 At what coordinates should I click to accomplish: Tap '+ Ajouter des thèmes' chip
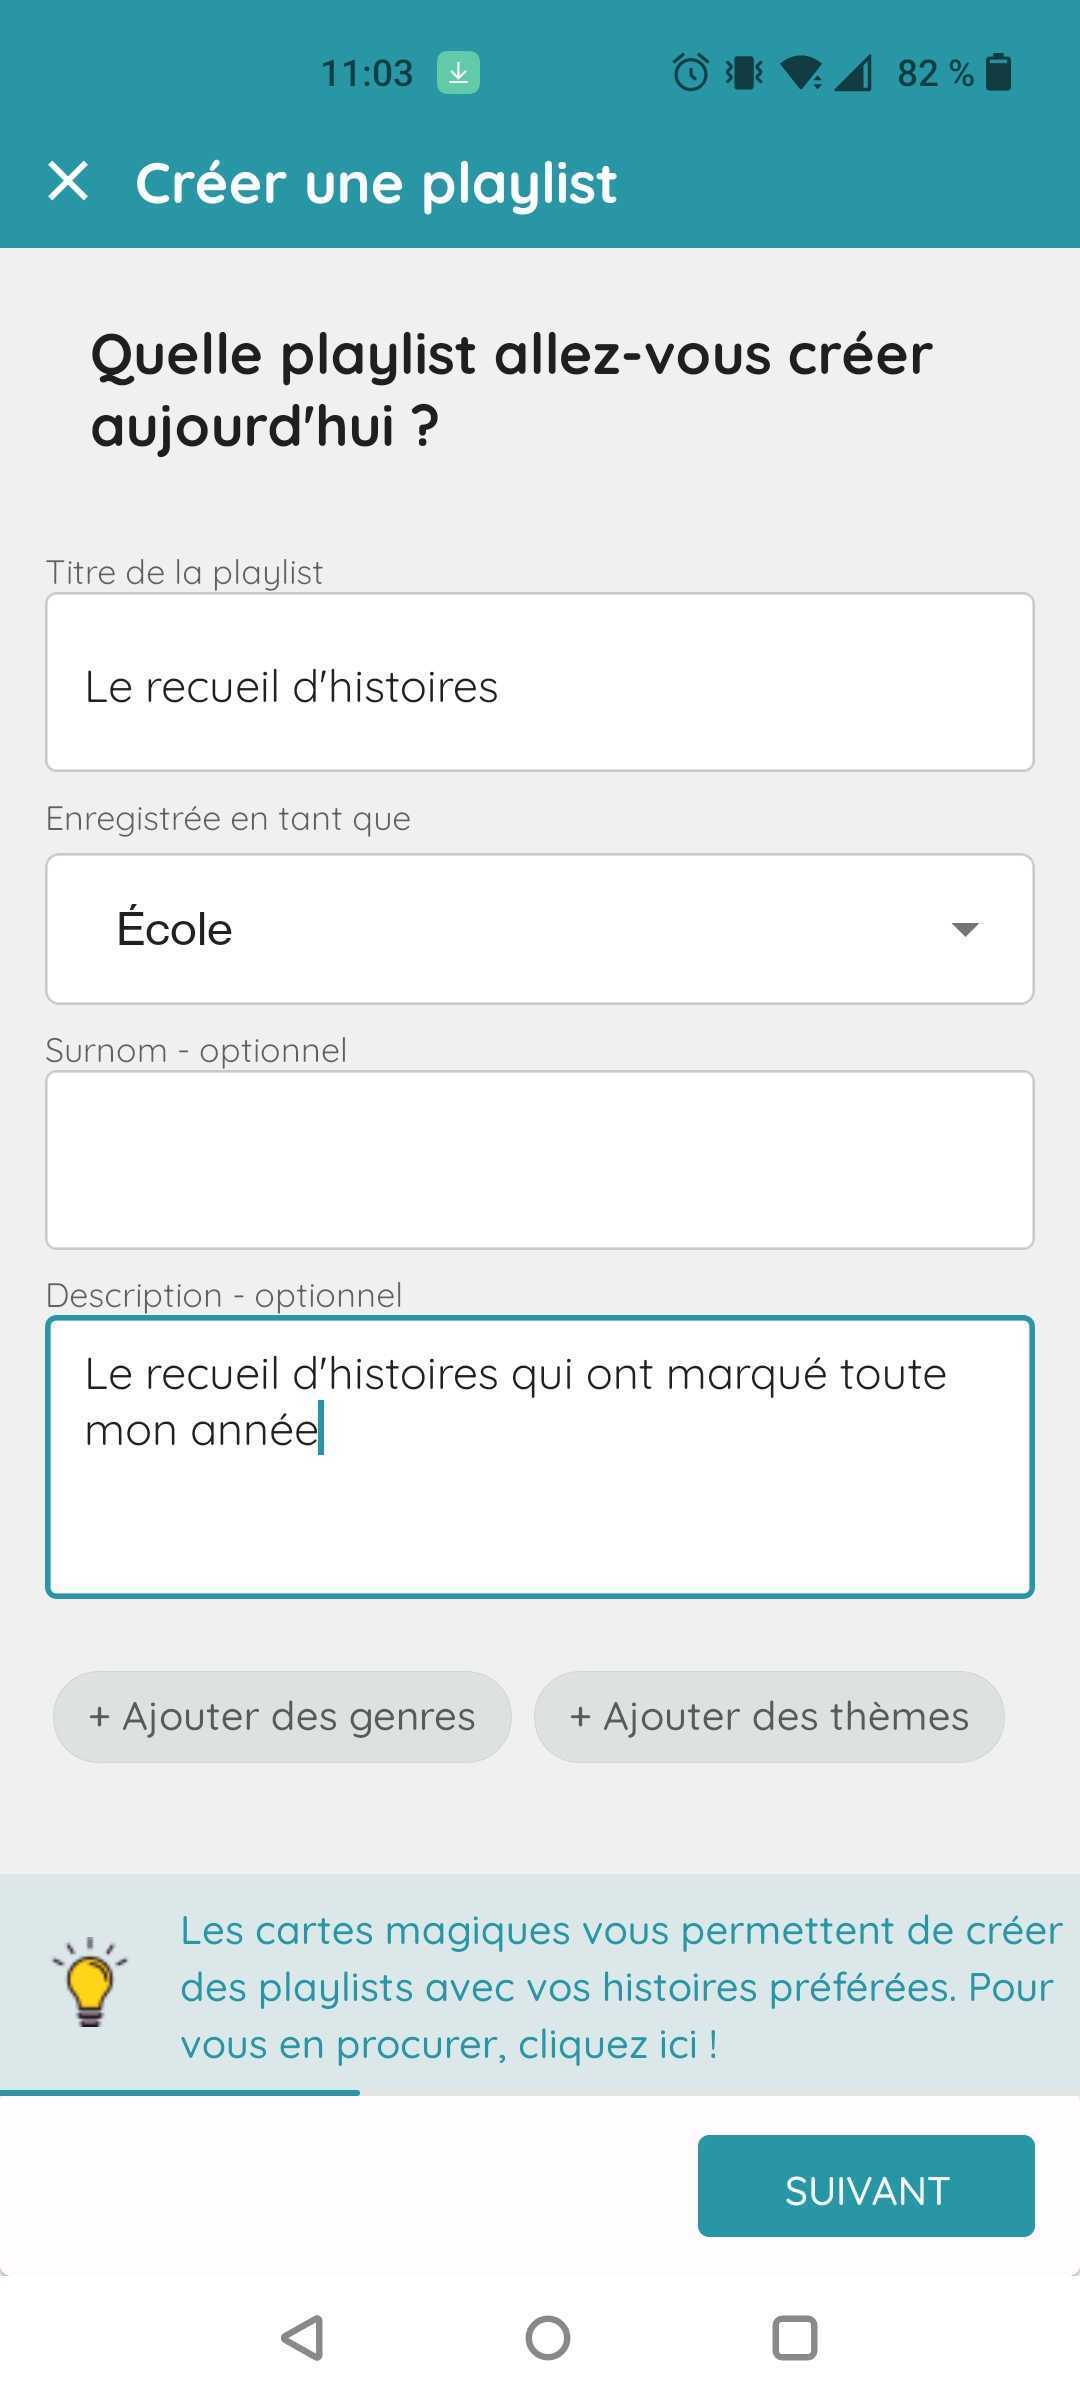point(769,1717)
